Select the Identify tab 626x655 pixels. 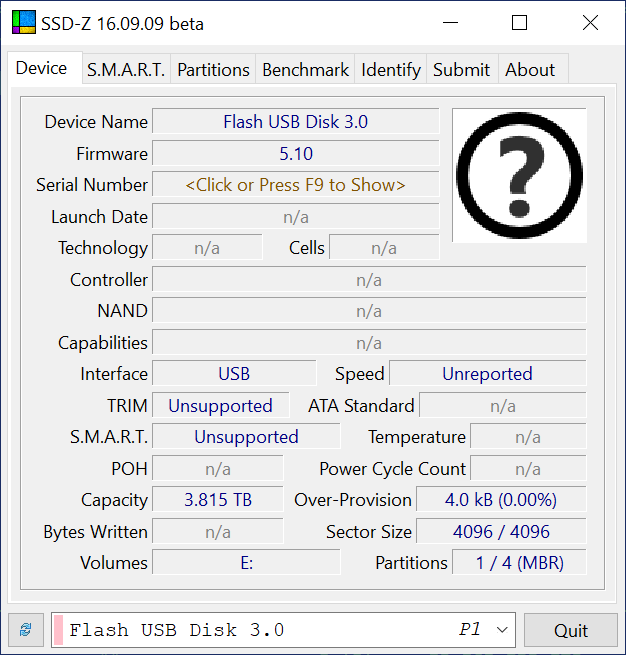(391, 70)
